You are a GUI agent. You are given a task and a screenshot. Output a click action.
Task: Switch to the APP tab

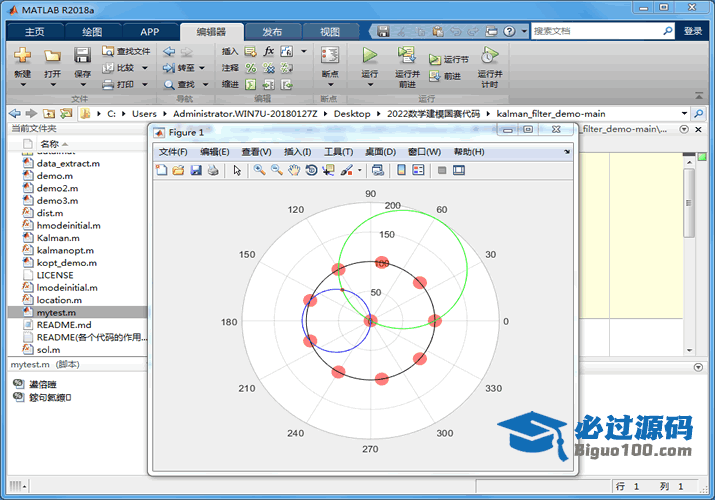tap(150, 31)
